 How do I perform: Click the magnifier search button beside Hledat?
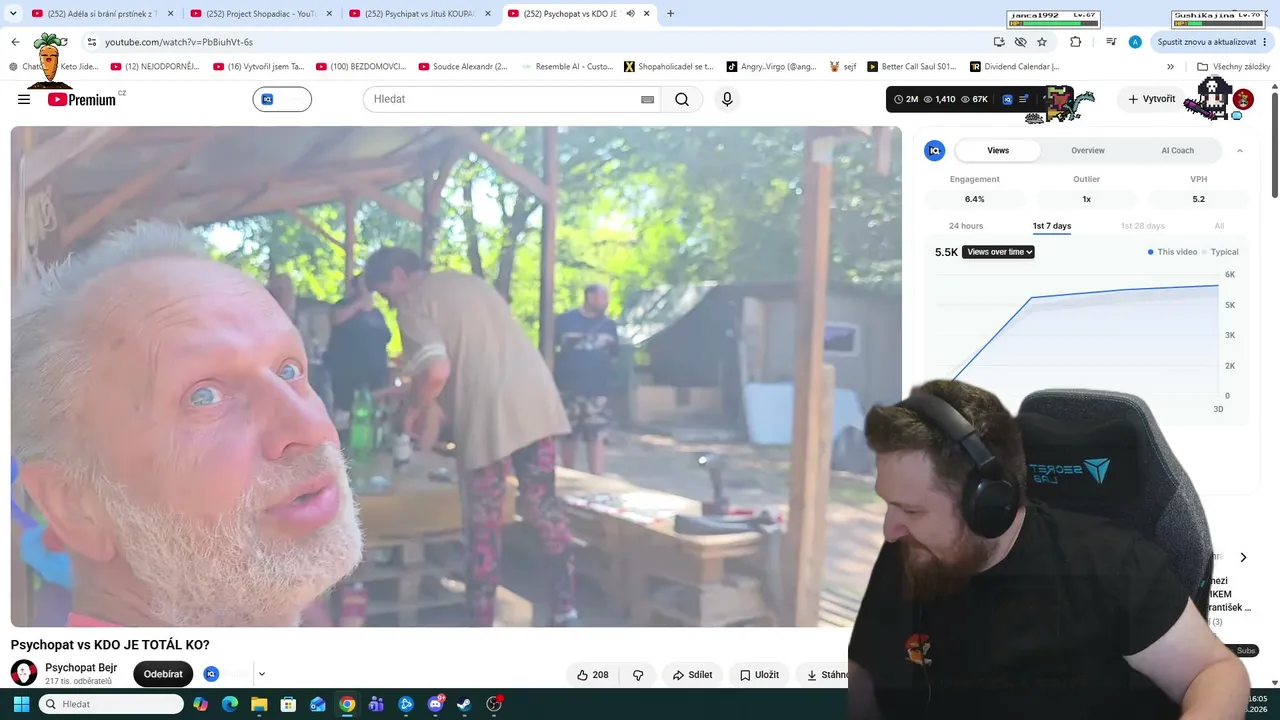click(x=682, y=99)
